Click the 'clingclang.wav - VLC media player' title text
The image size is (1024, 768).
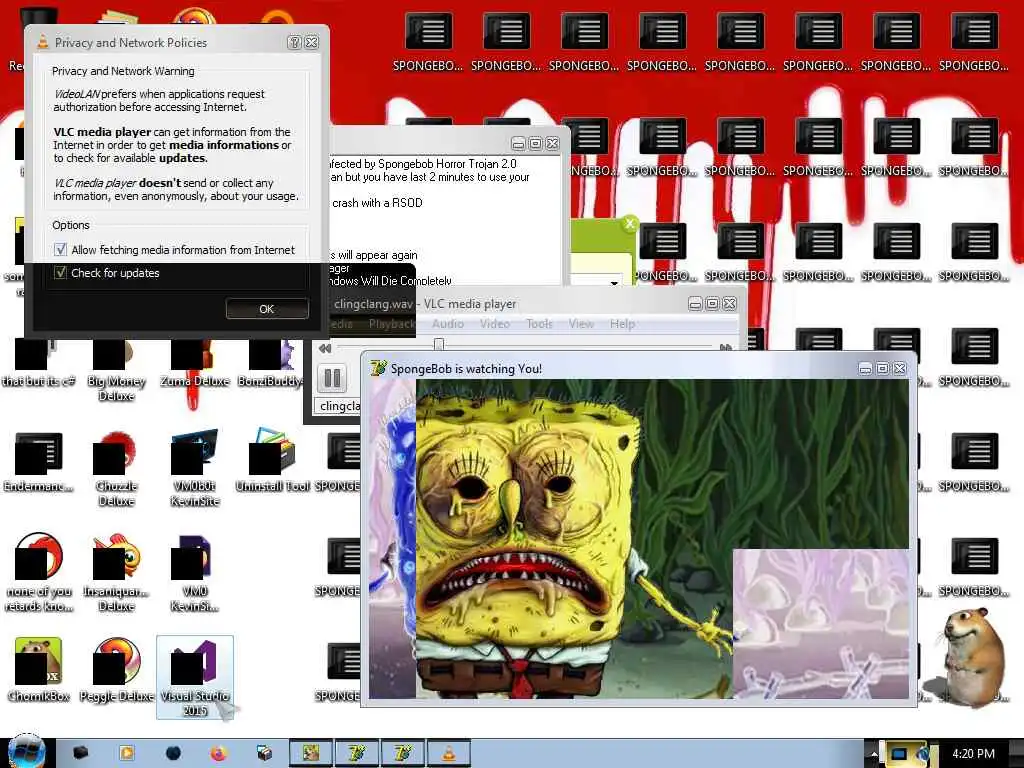[424, 304]
